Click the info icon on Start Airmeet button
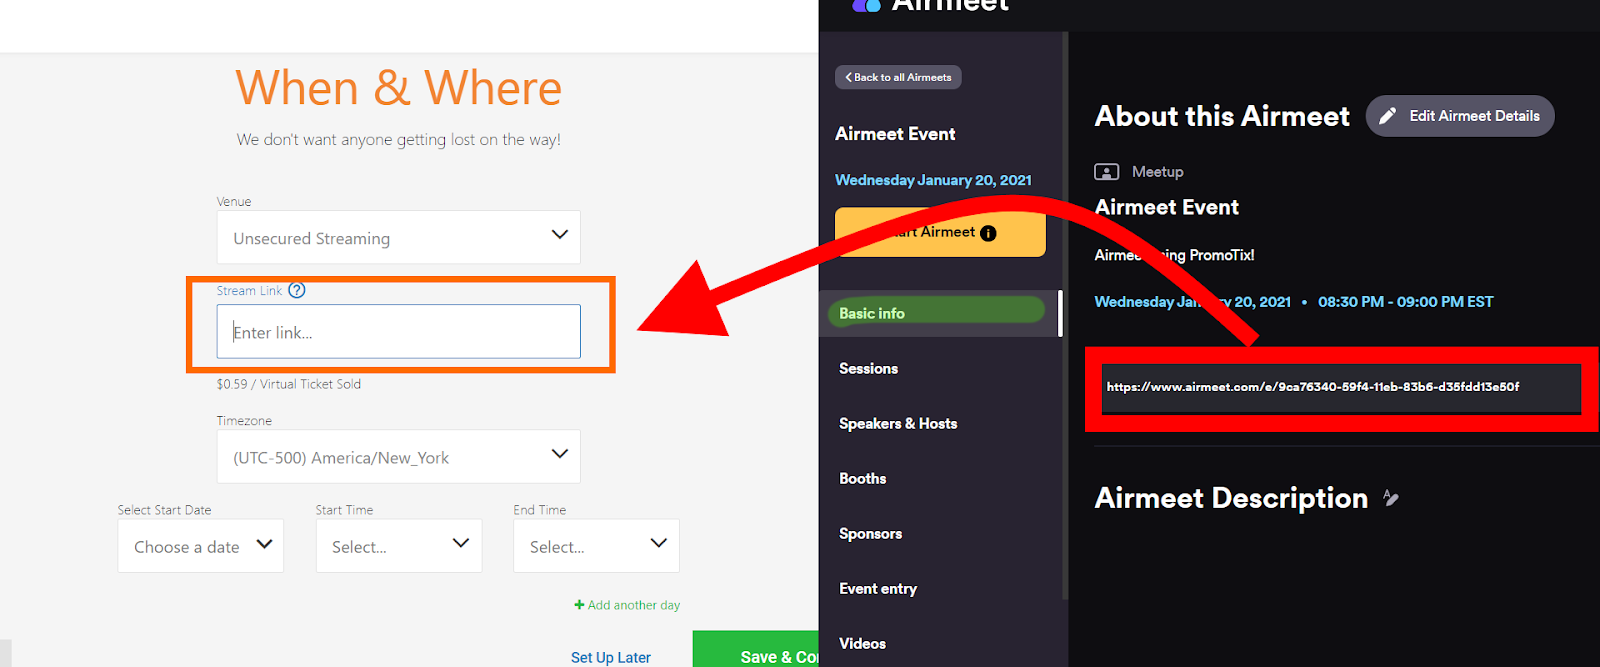Viewport: 1600px width, 667px height. 988,233
